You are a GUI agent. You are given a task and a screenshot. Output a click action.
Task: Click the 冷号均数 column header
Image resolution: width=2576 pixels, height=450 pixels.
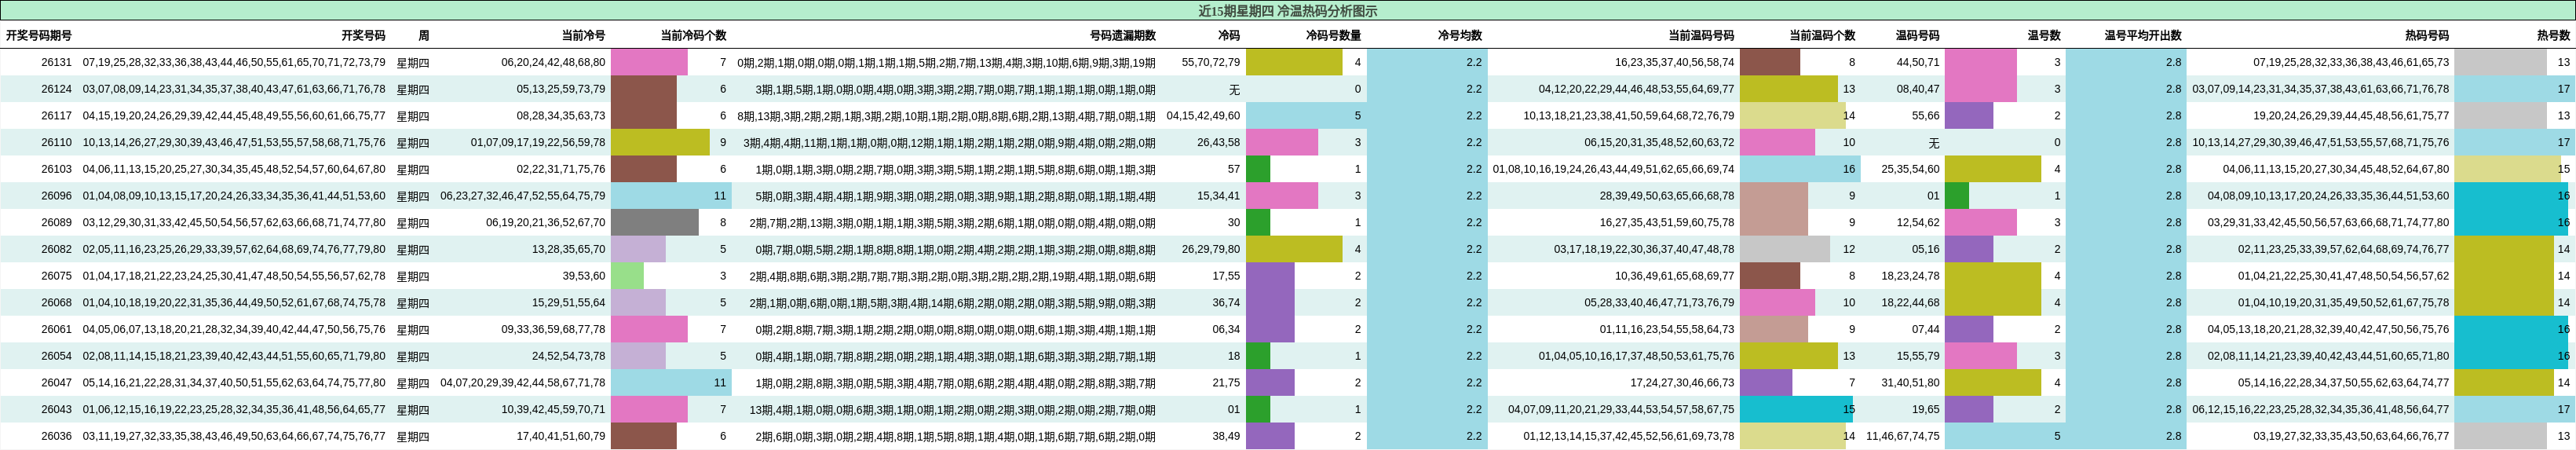click(x=1460, y=35)
